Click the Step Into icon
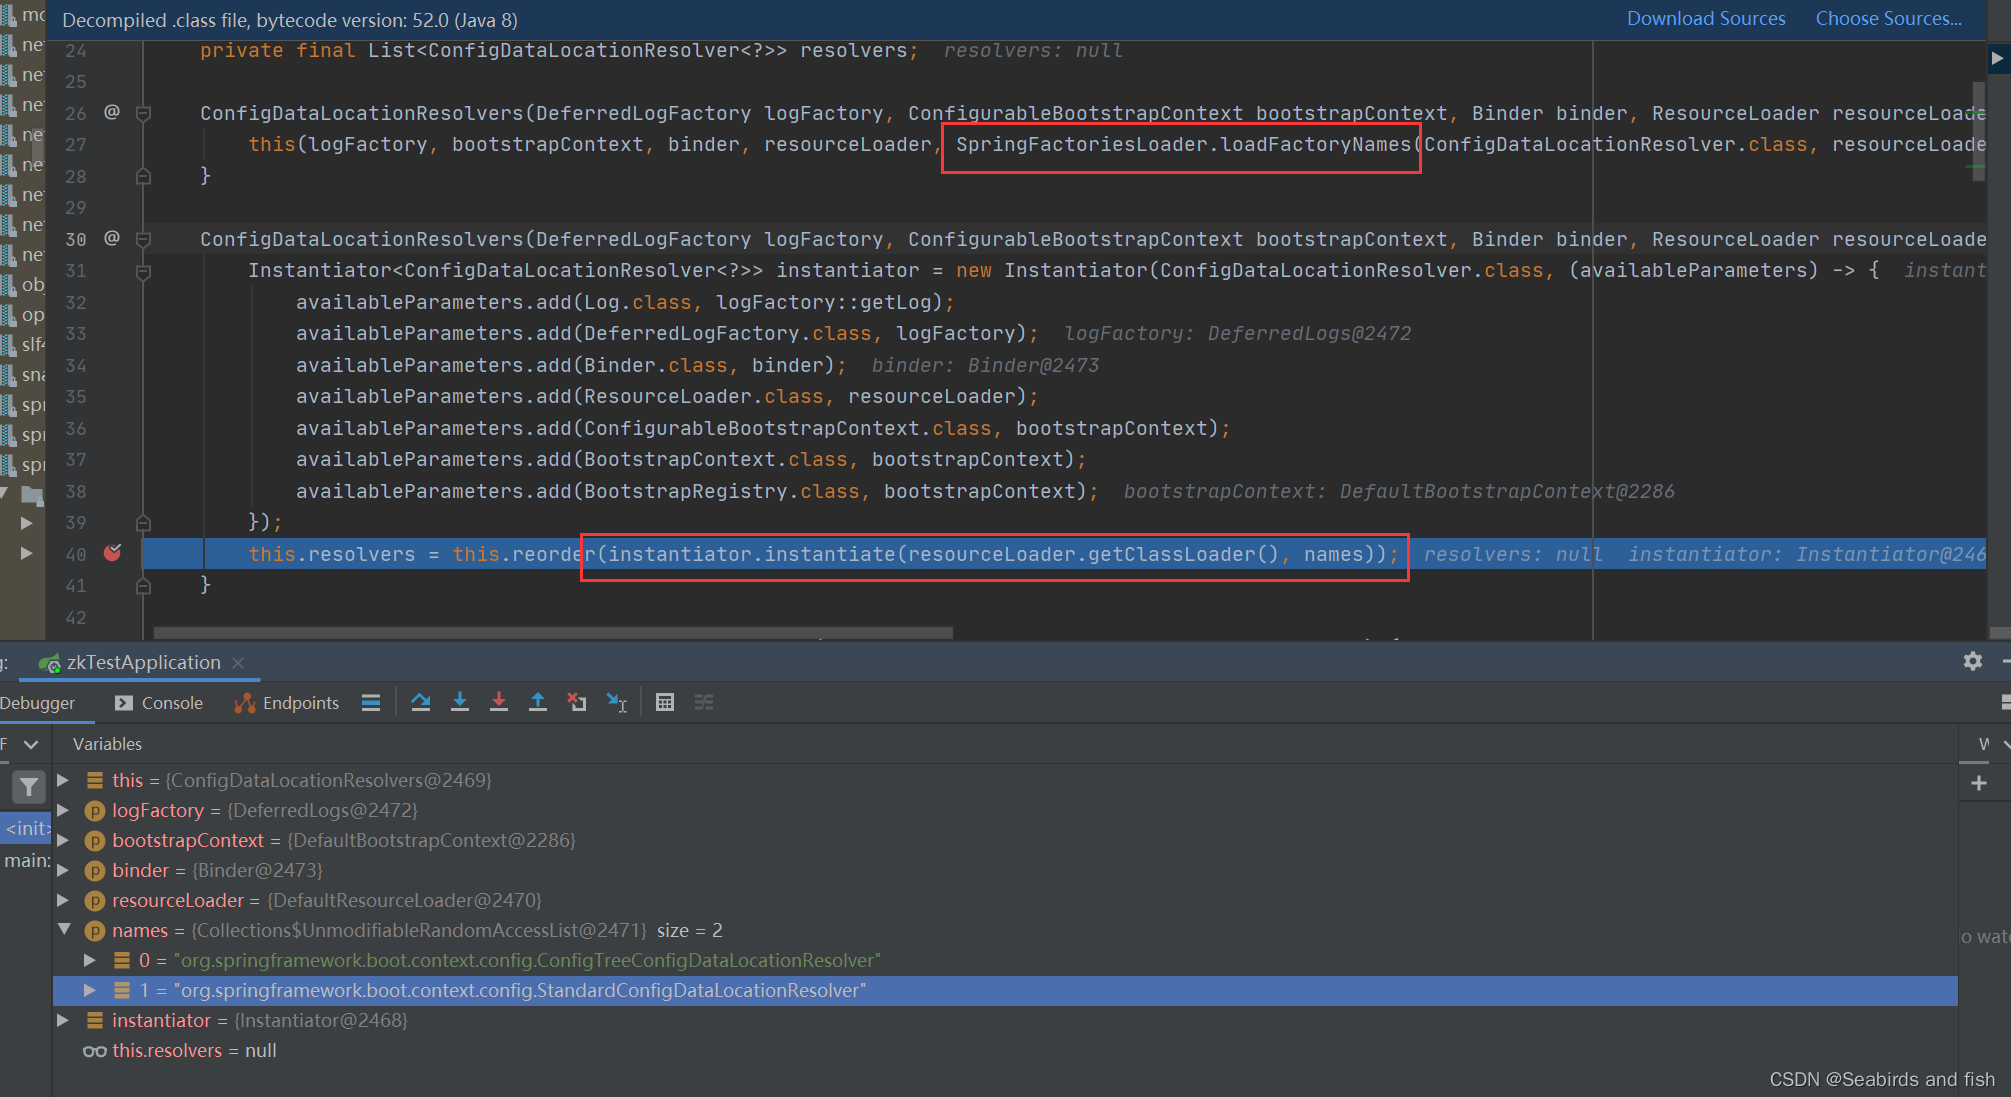 460,702
